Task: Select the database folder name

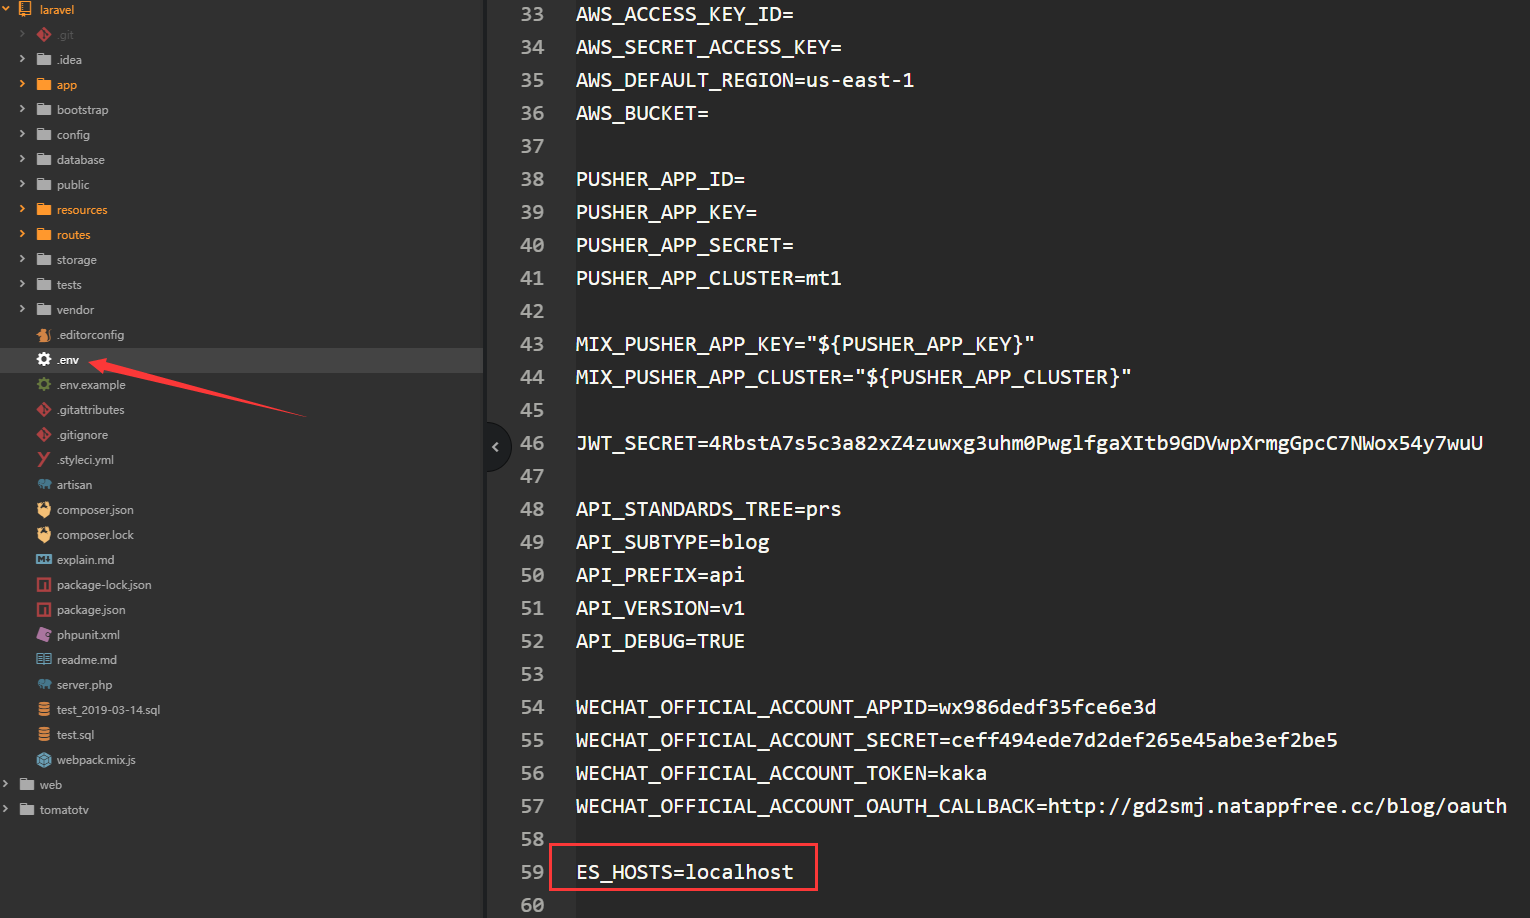Action: click(x=80, y=160)
